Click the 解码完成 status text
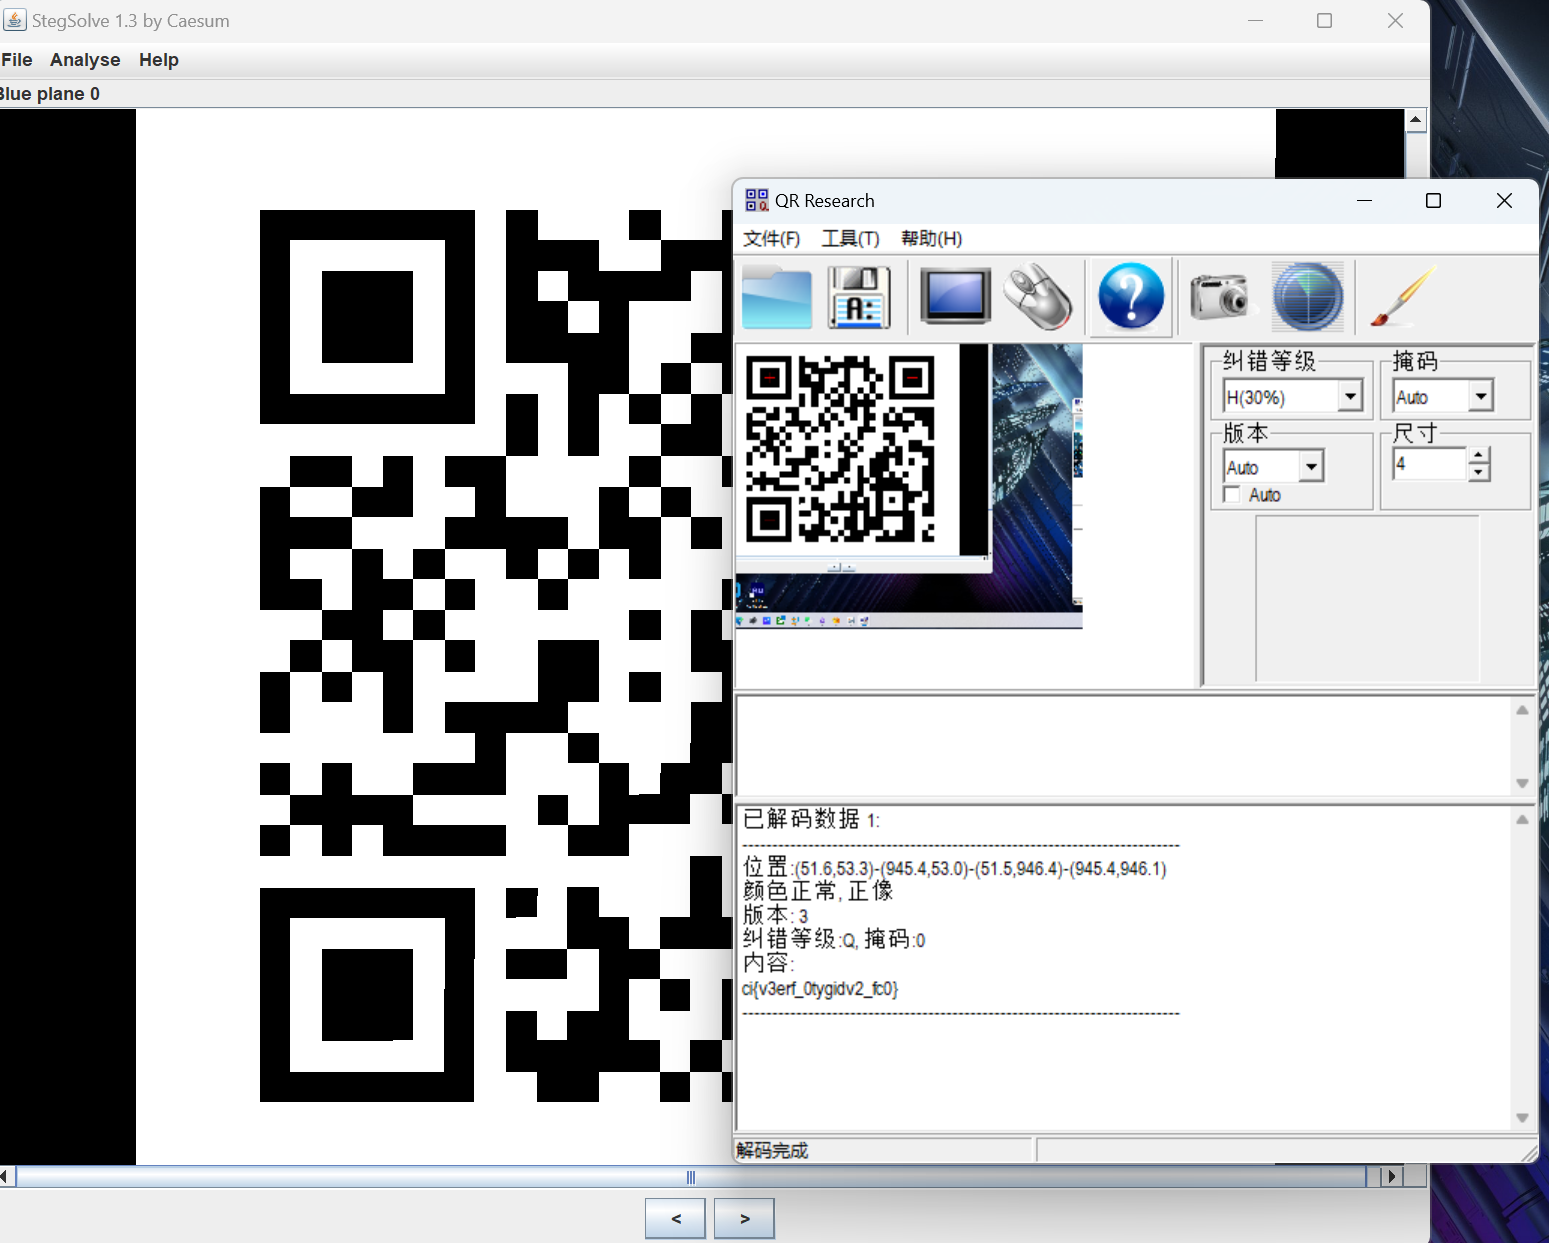 [772, 1150]
